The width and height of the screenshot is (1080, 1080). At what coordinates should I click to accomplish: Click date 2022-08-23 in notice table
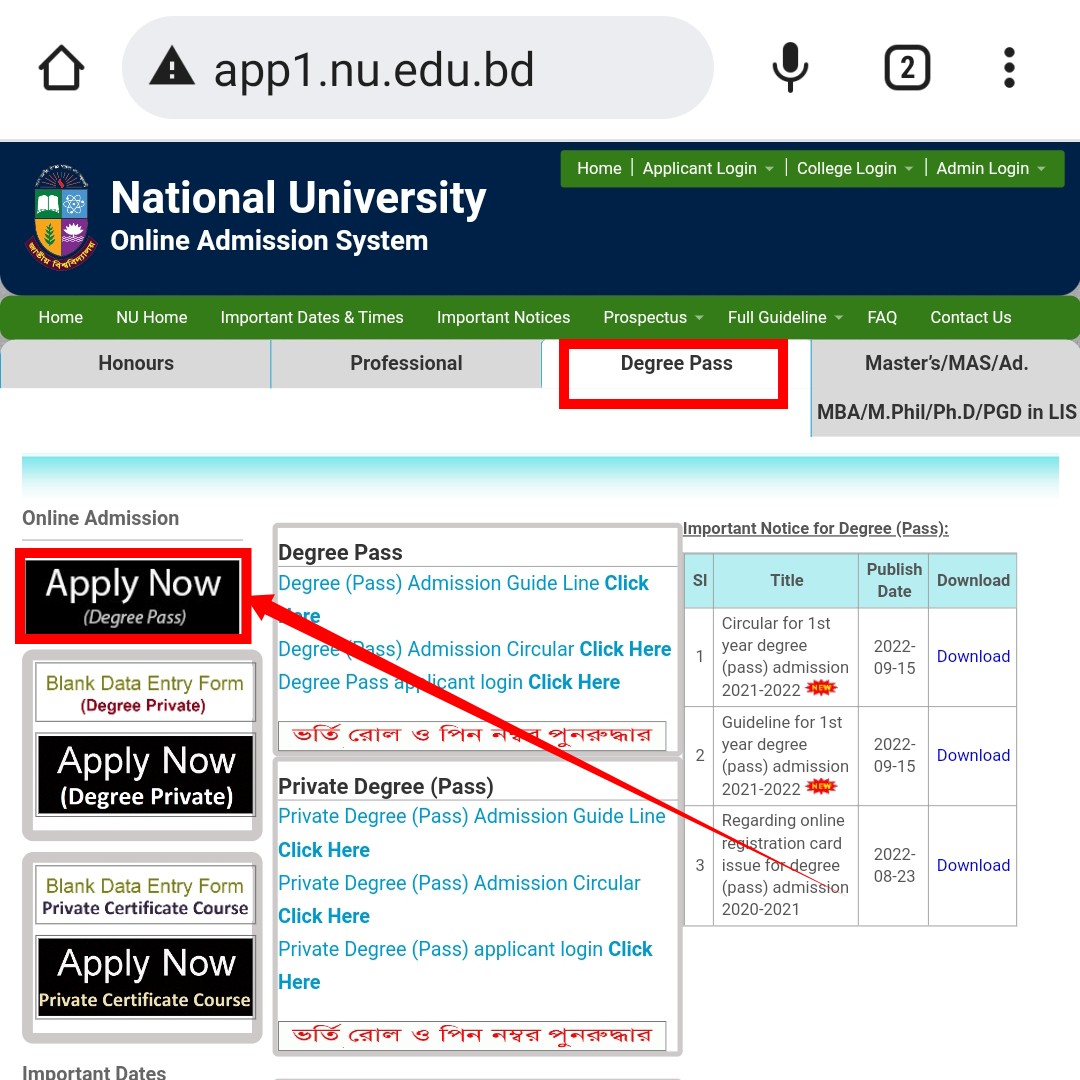pyautogui.click(x=894, y=865)
